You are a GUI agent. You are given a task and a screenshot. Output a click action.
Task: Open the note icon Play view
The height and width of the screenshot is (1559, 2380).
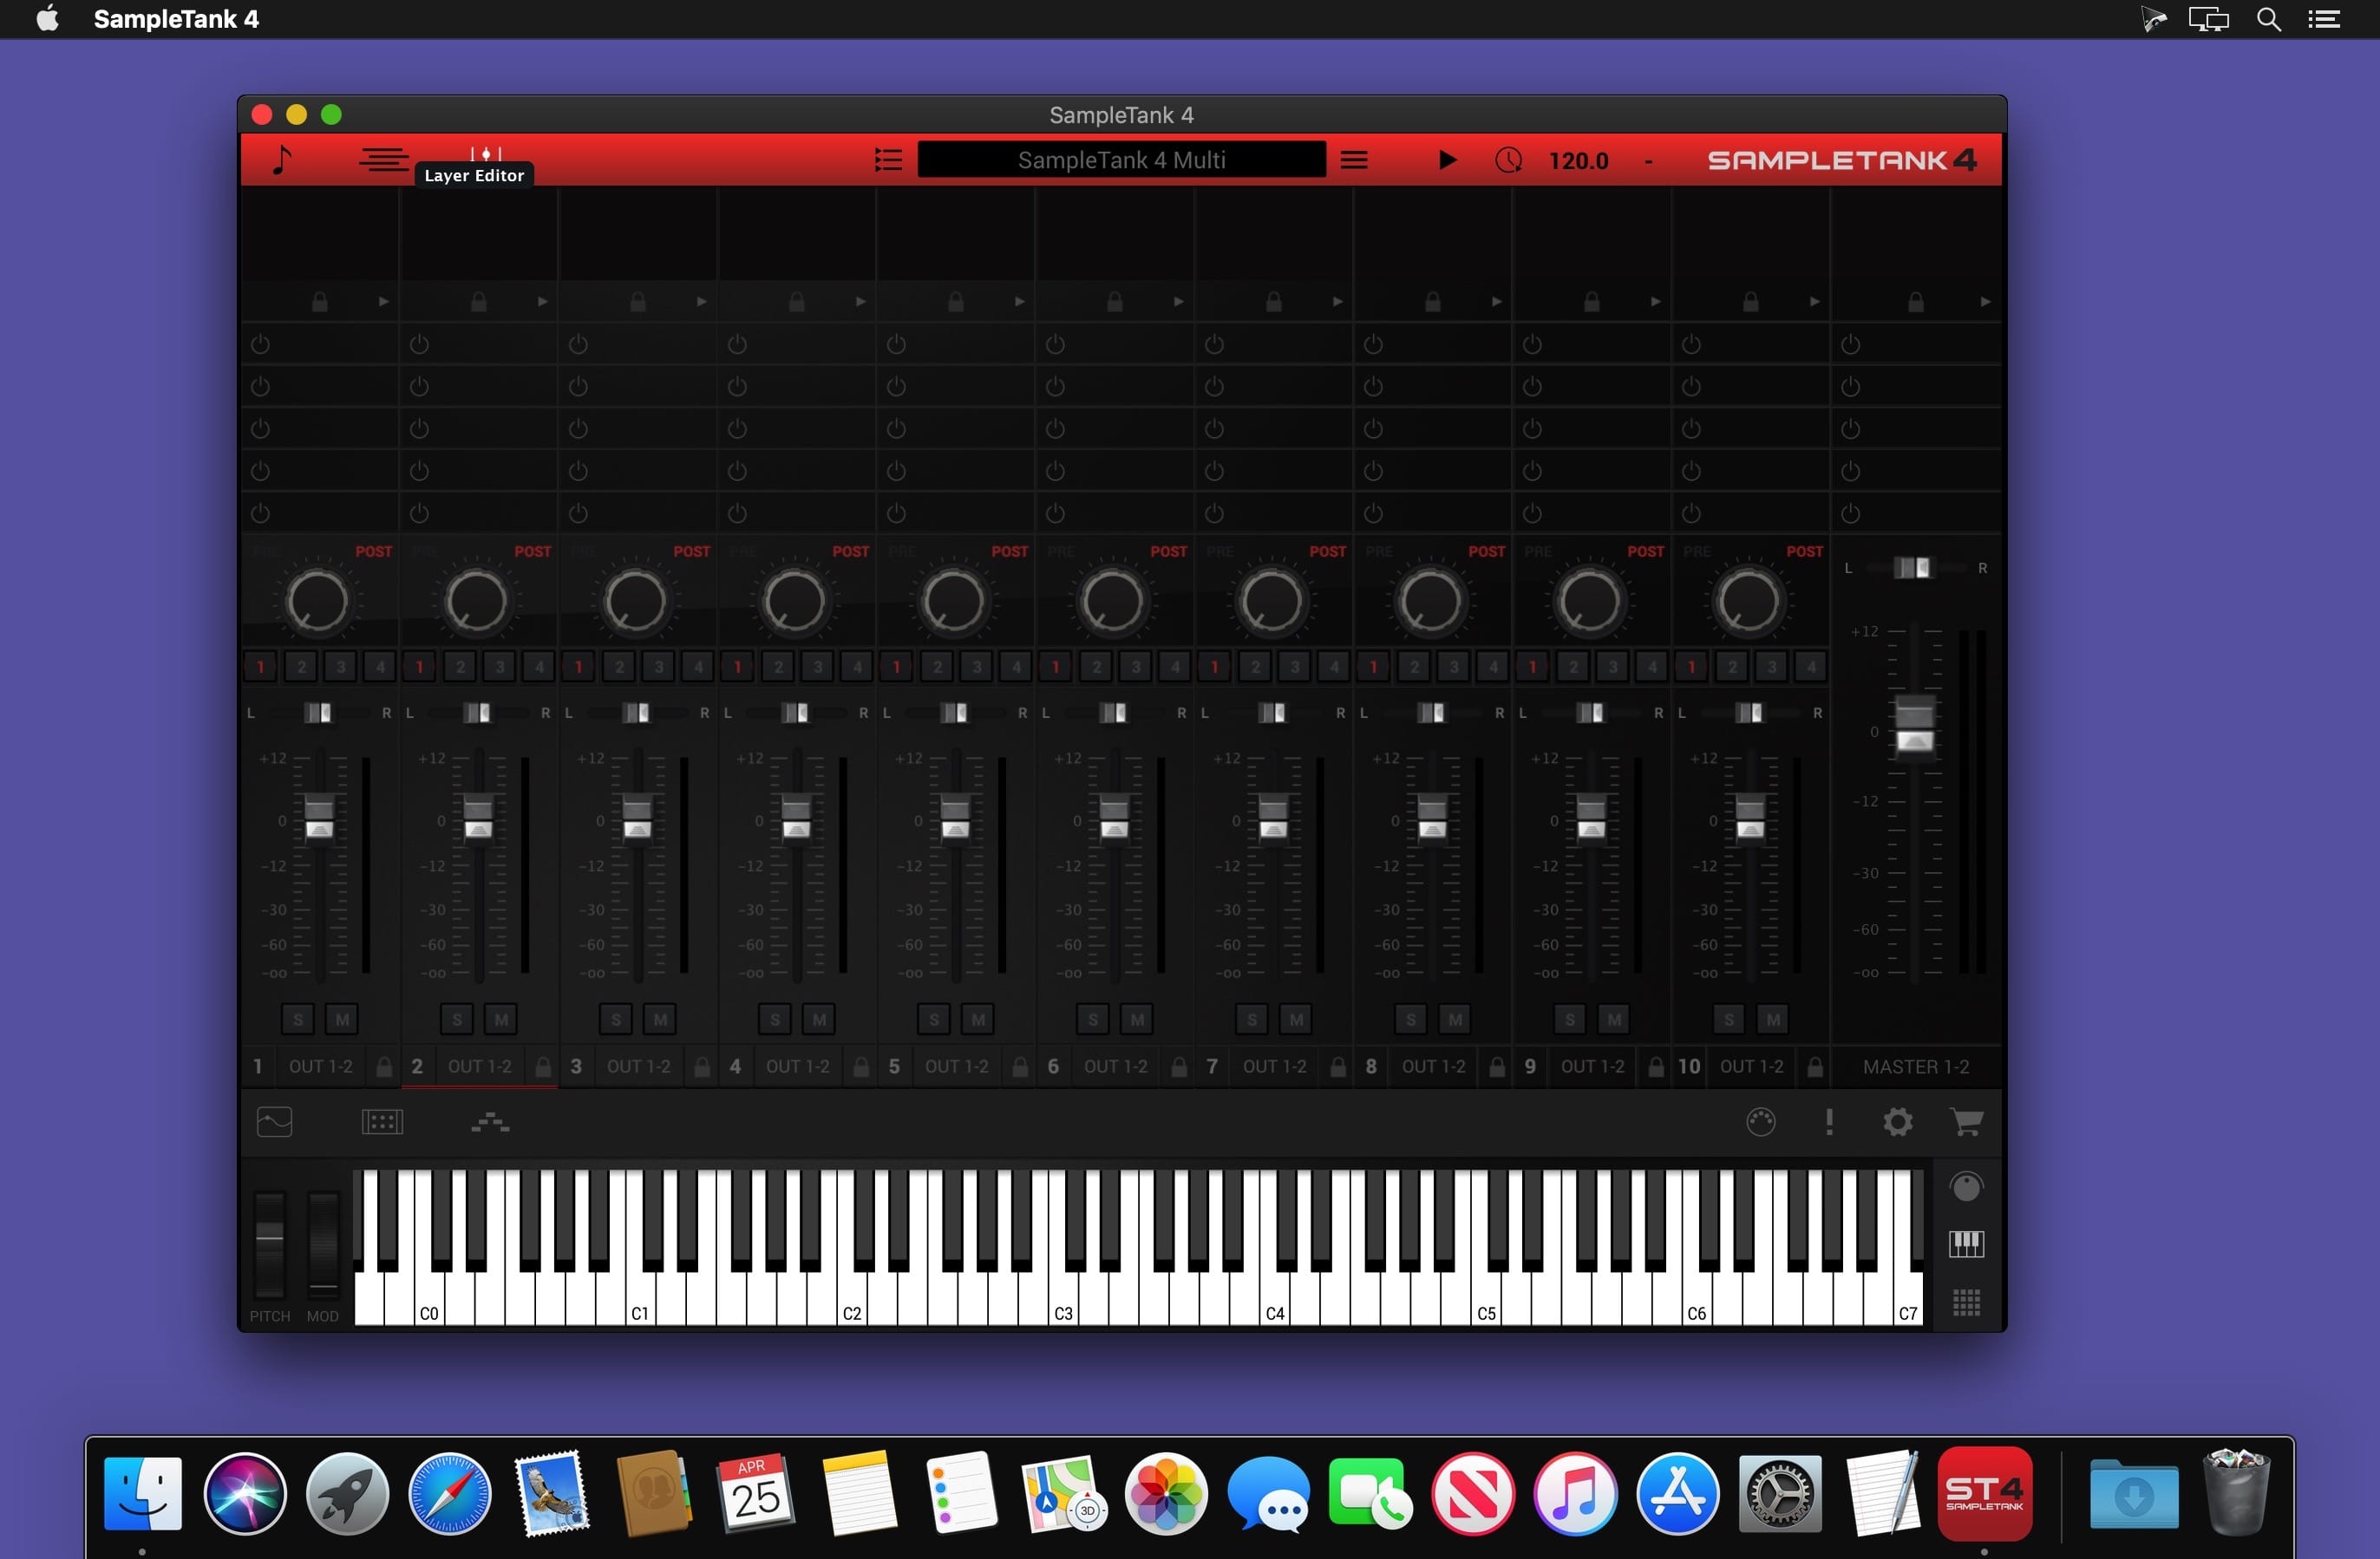[x=283, y=160]
